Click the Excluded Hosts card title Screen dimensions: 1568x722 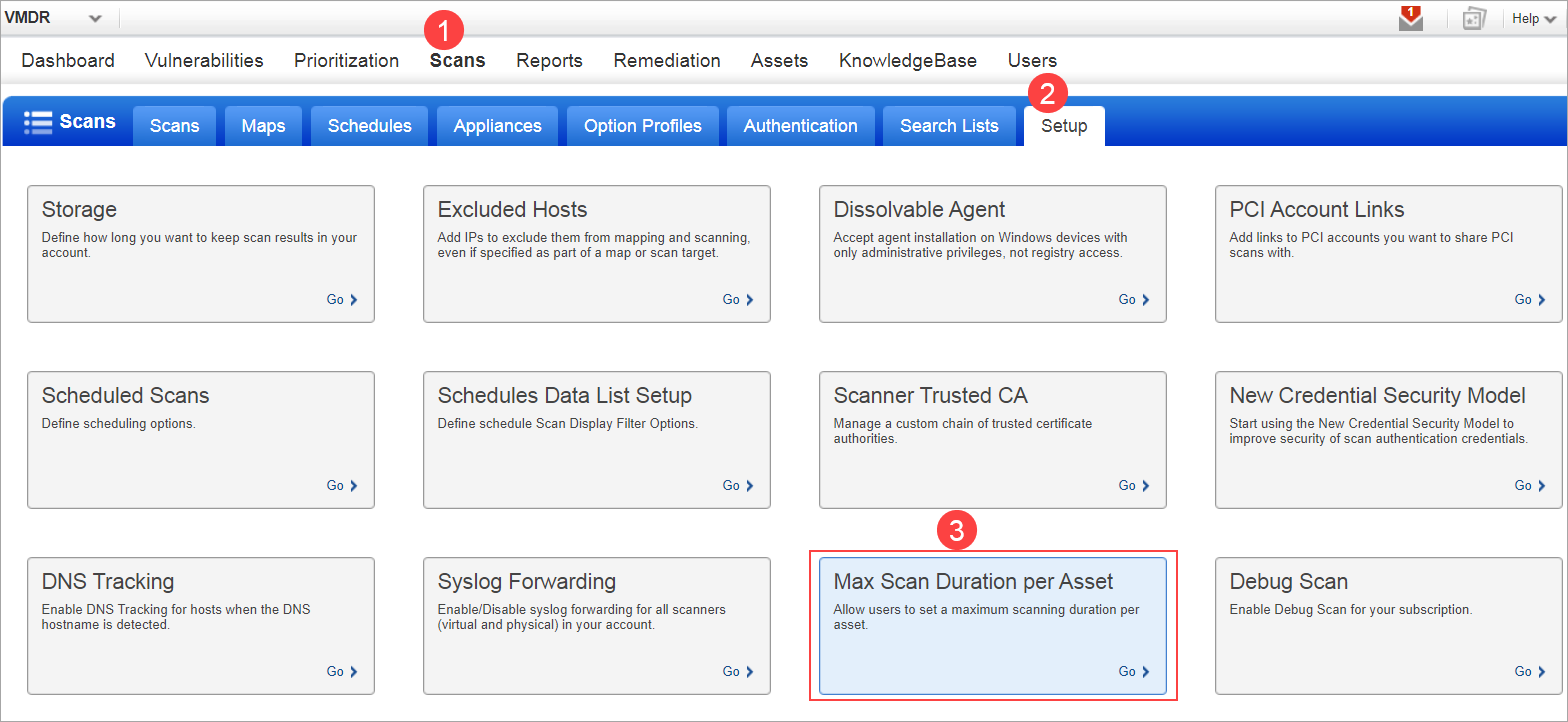click(x=512, y=210)
